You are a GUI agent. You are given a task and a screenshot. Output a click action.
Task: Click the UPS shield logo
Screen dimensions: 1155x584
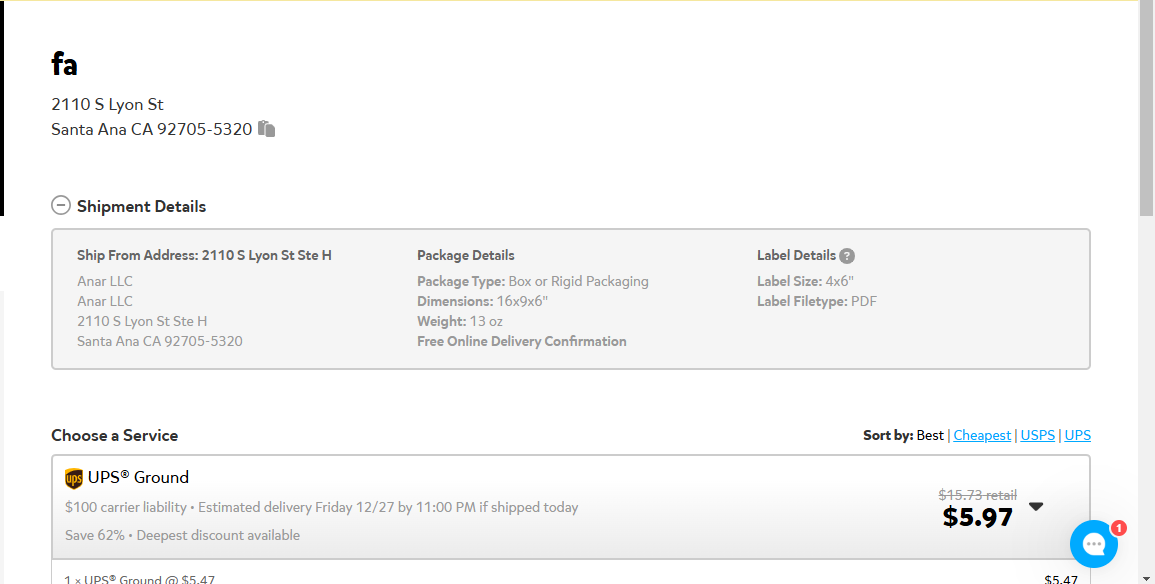[x=74, y=479]
